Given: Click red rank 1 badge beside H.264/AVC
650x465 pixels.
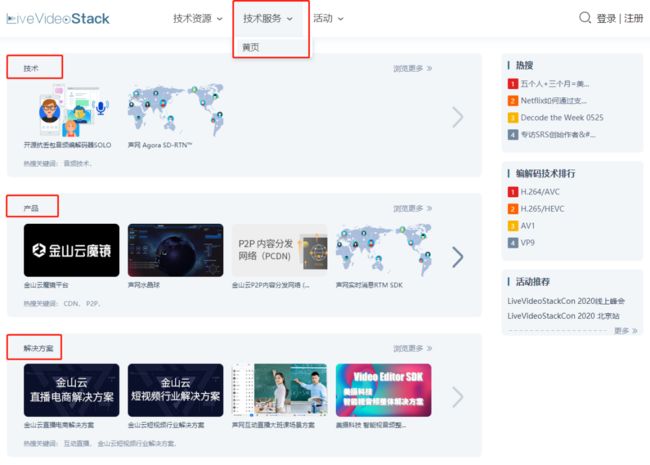Looking at the screenshot, I should 513,192.
